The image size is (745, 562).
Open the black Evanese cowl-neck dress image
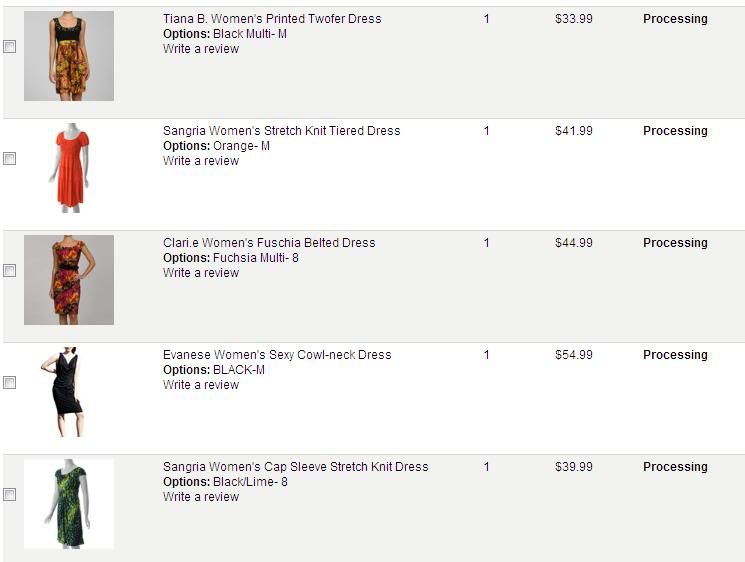(64, 392)
